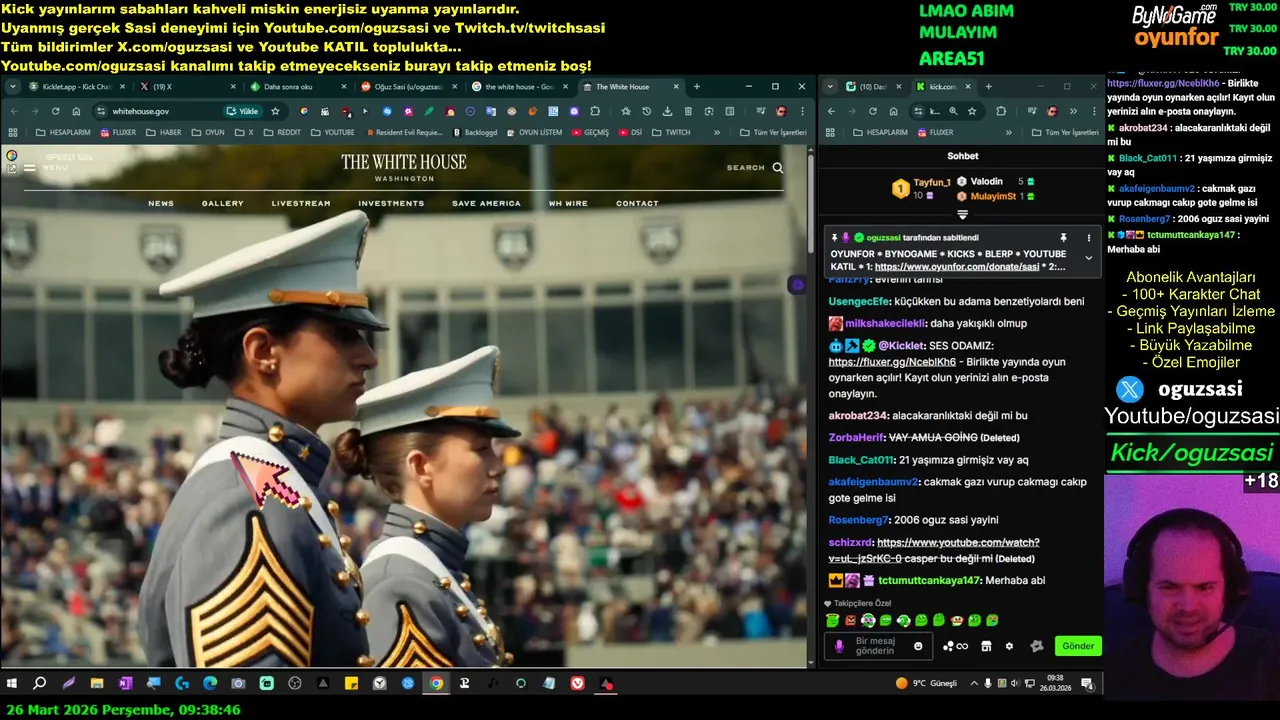Open the OYUN LİSTEM bookmark
Screen dimensions: 1280x720
point(533,132)
